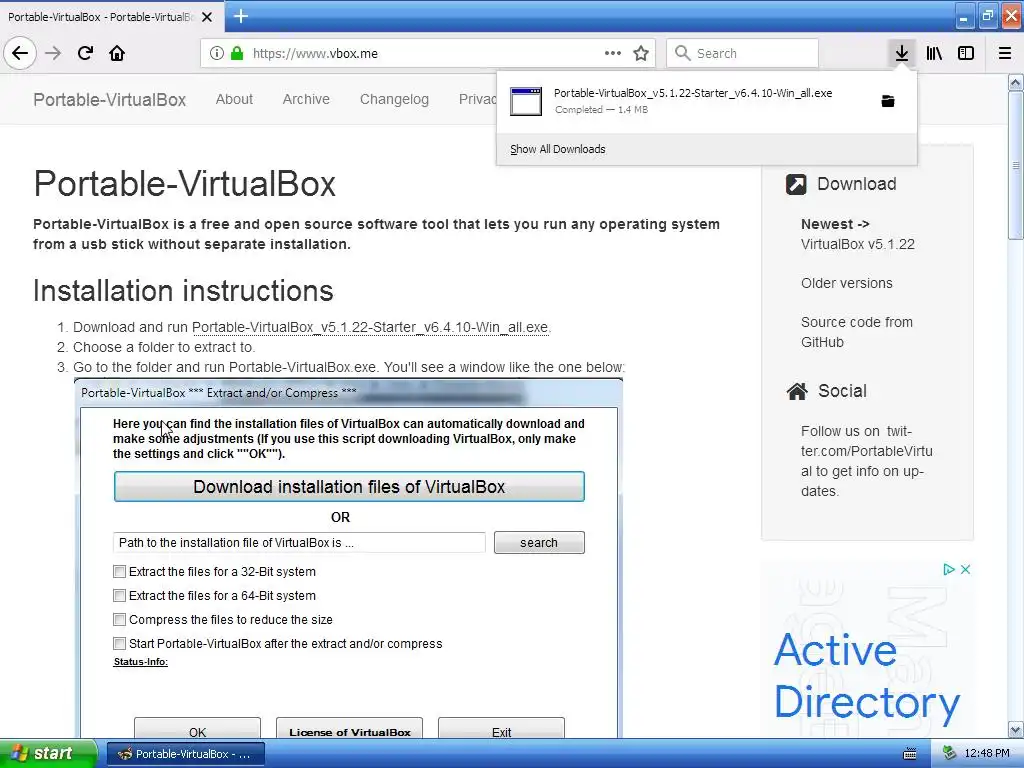Open containing folder for downloaded exe
This screenshot has height=768, width=1024.
click(x=888, y=101)
